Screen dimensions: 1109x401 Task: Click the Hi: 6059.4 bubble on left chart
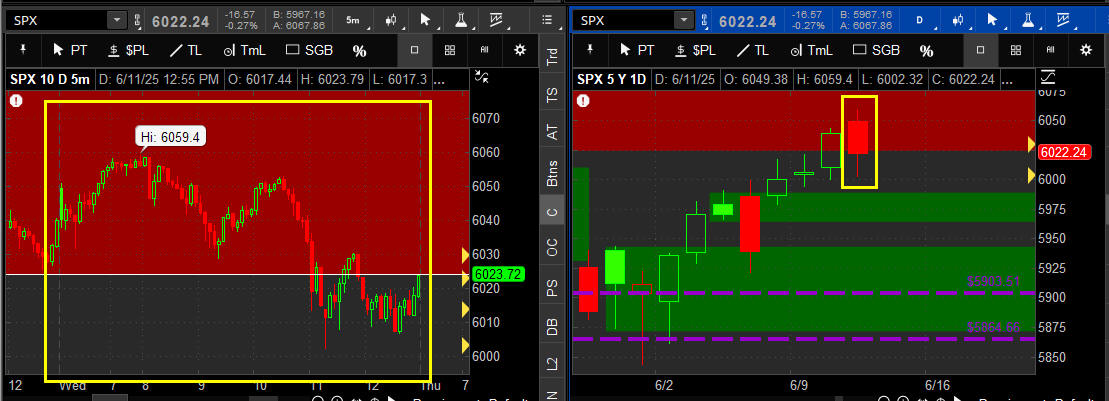tap(170, 137)
